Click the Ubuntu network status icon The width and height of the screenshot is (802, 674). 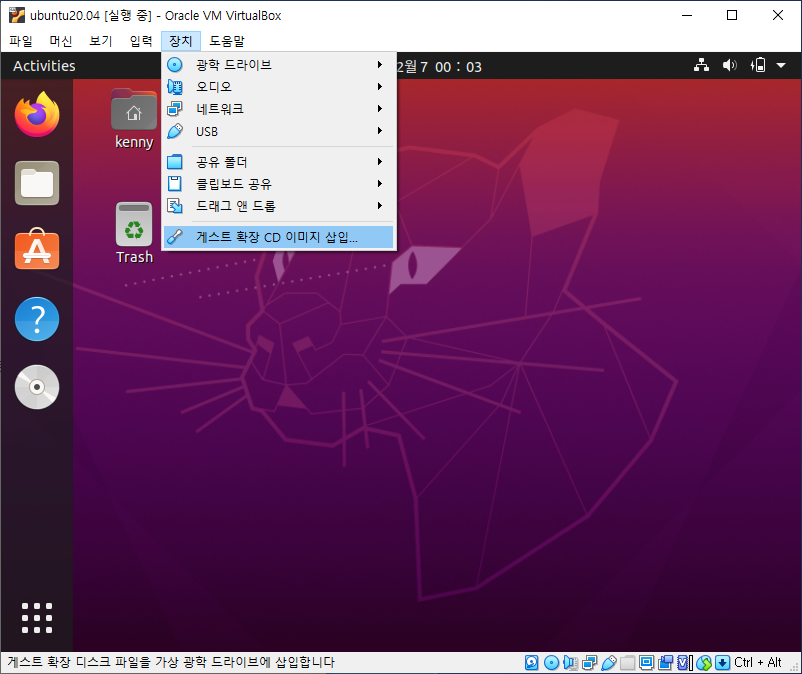click(x=701, y=65)
